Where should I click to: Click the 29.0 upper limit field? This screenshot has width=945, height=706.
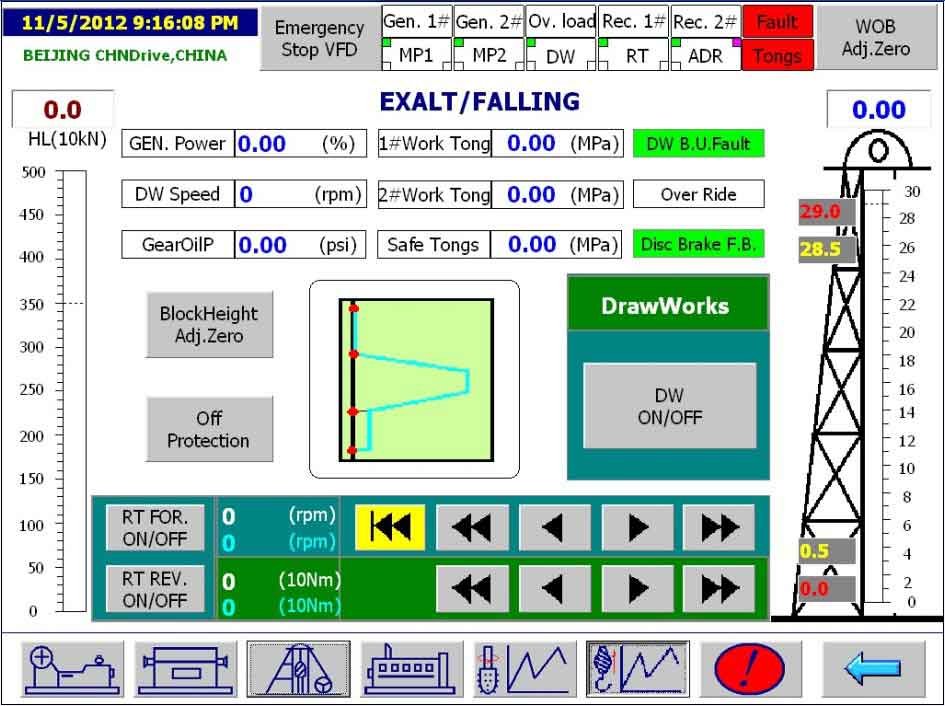(x=826, y=212)
